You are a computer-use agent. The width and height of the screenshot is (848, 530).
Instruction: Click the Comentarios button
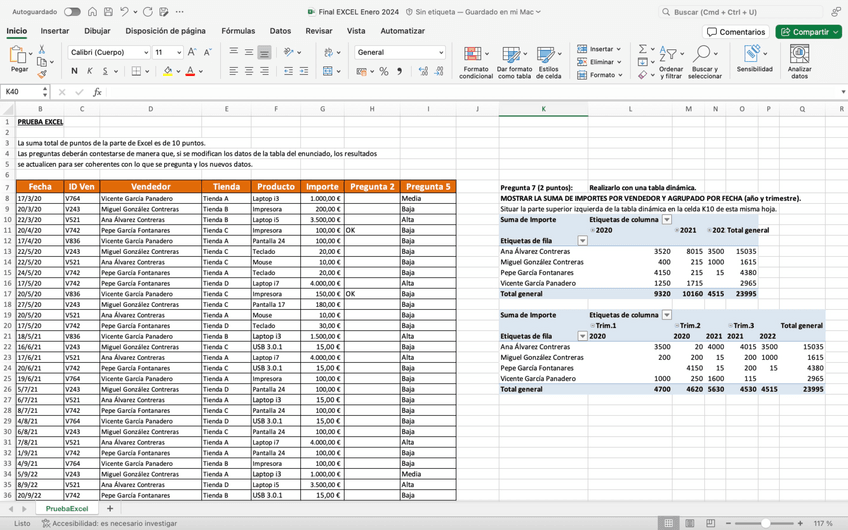coord(736,32)
